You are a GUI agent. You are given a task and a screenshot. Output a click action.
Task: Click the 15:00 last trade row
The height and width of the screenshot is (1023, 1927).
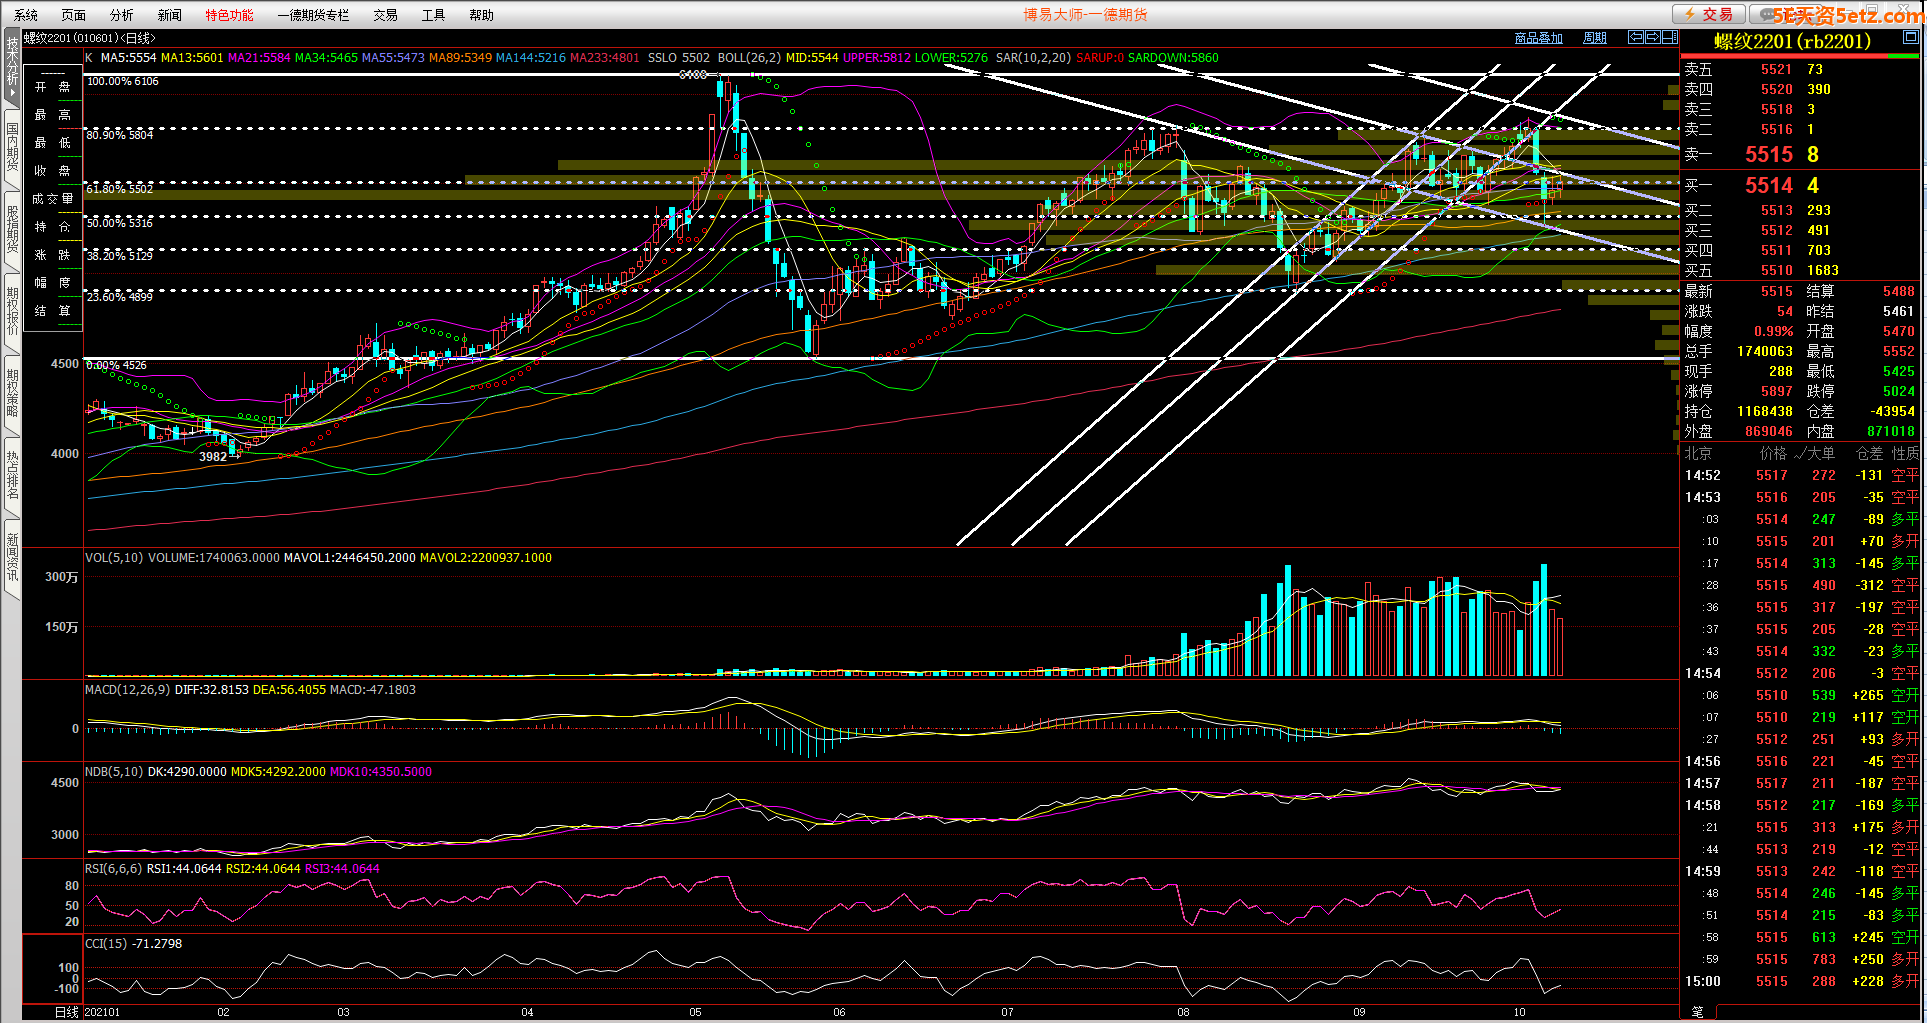(x=1800, y=981)
